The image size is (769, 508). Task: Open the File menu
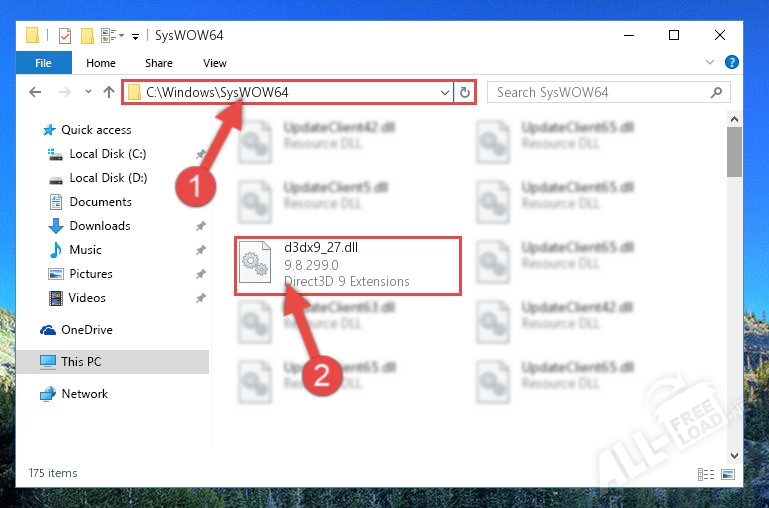43,62
